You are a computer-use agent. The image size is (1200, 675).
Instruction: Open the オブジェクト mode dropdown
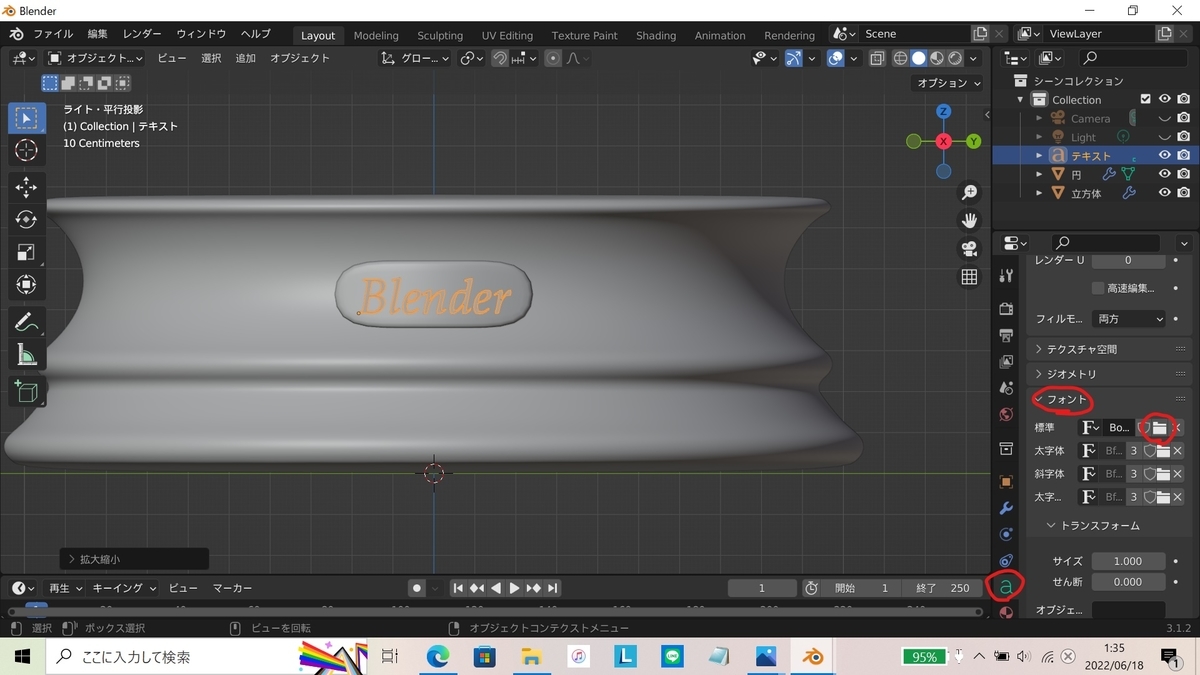click(x=96, y=58)
